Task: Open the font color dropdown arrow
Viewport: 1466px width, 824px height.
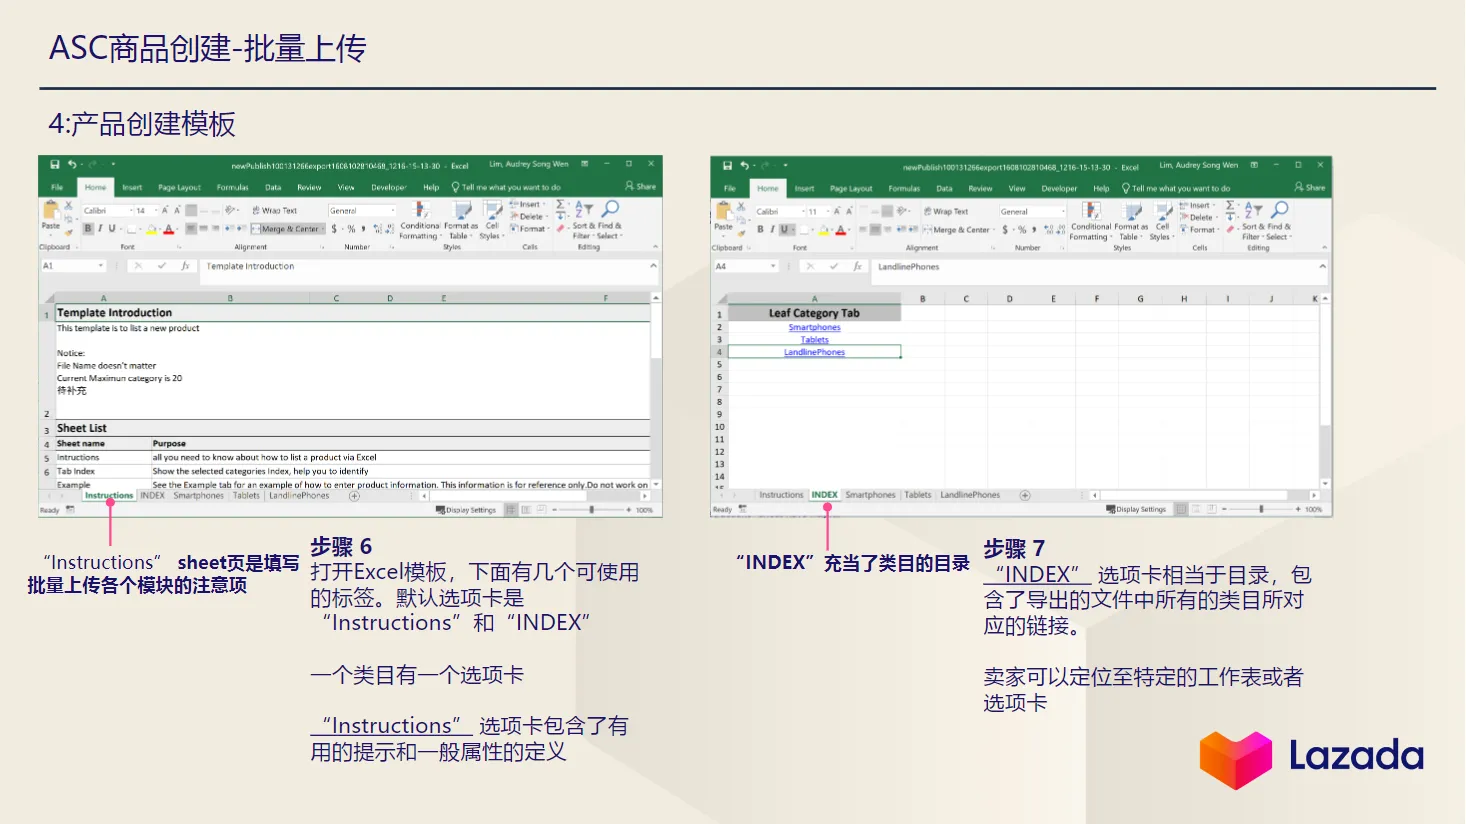Action: click(176, 229)
